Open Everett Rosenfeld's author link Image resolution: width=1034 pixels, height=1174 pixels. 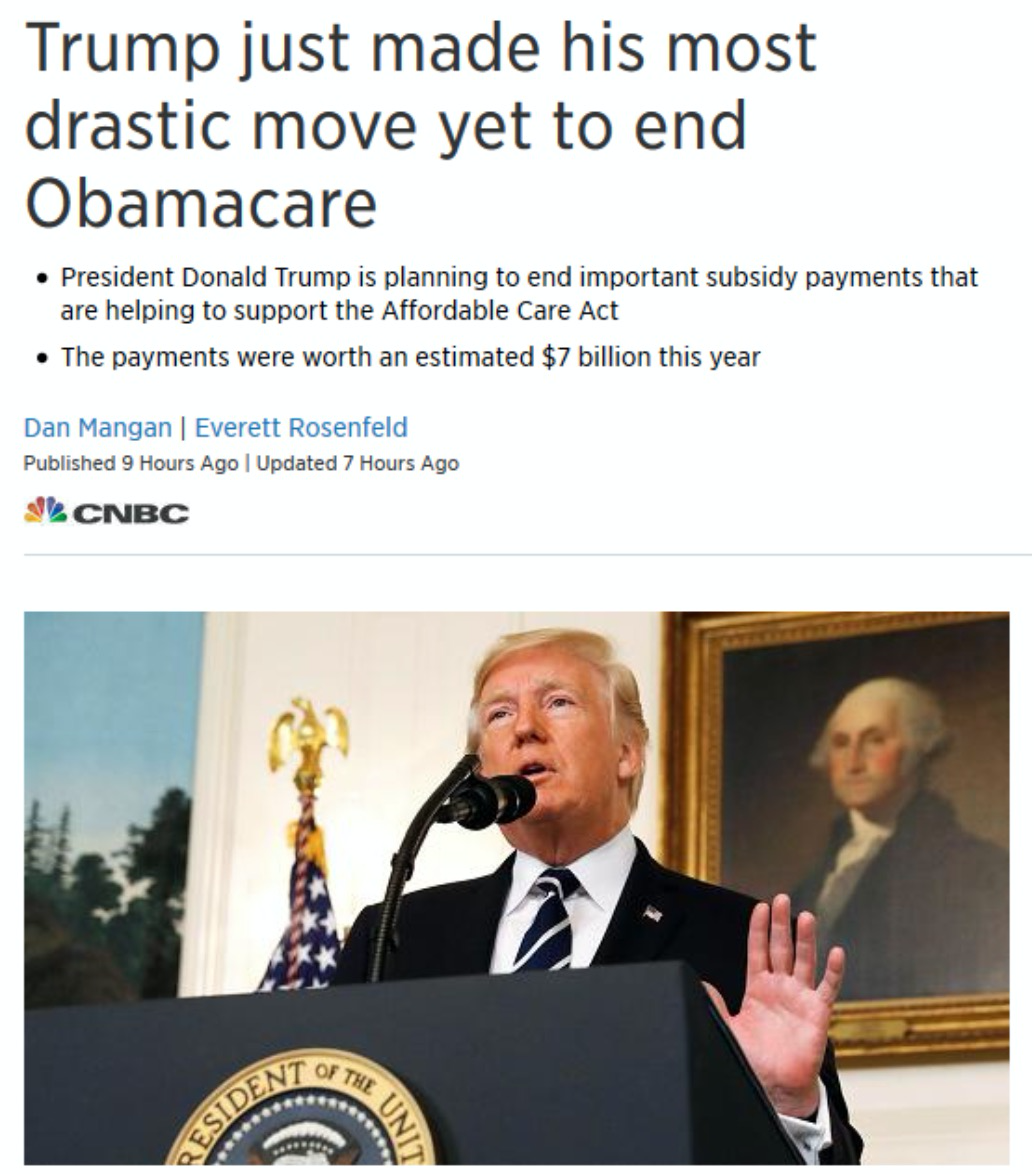point(301,428)
